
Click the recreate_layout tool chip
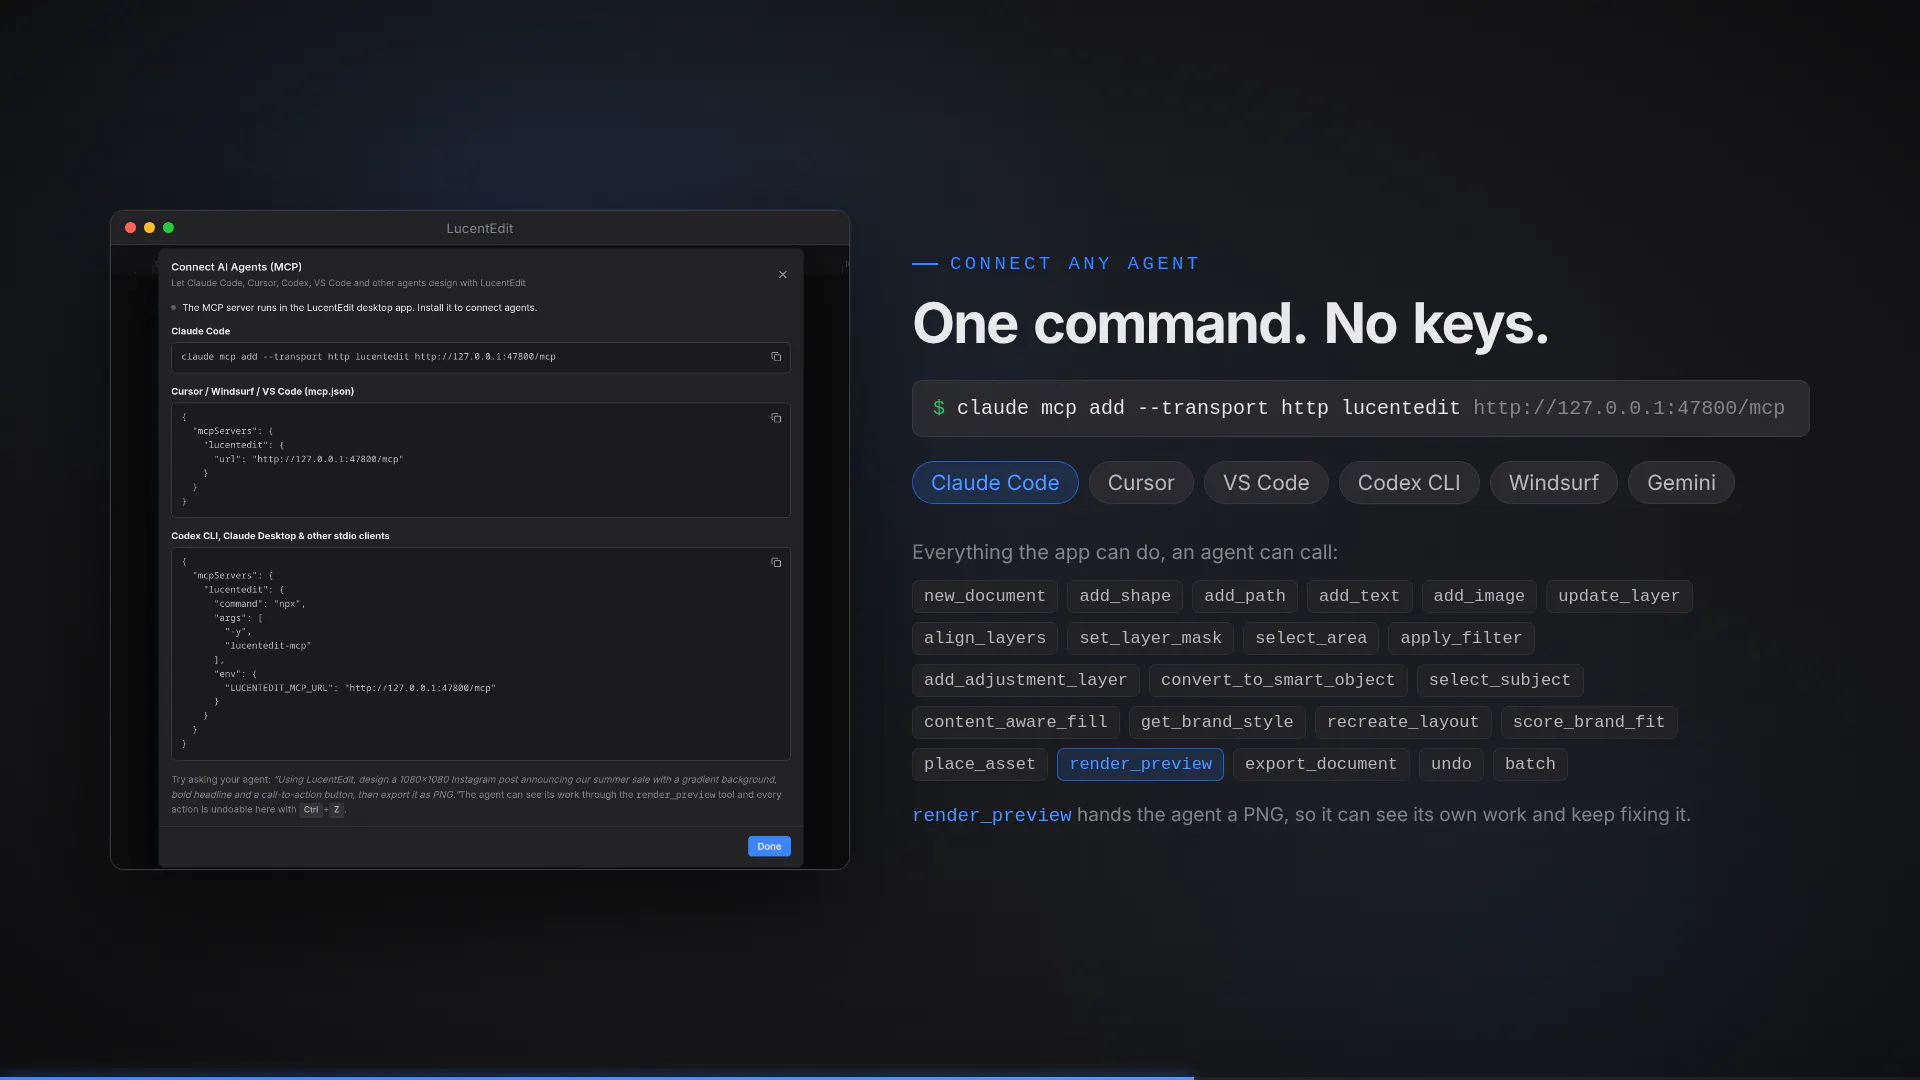[1403, 722]
